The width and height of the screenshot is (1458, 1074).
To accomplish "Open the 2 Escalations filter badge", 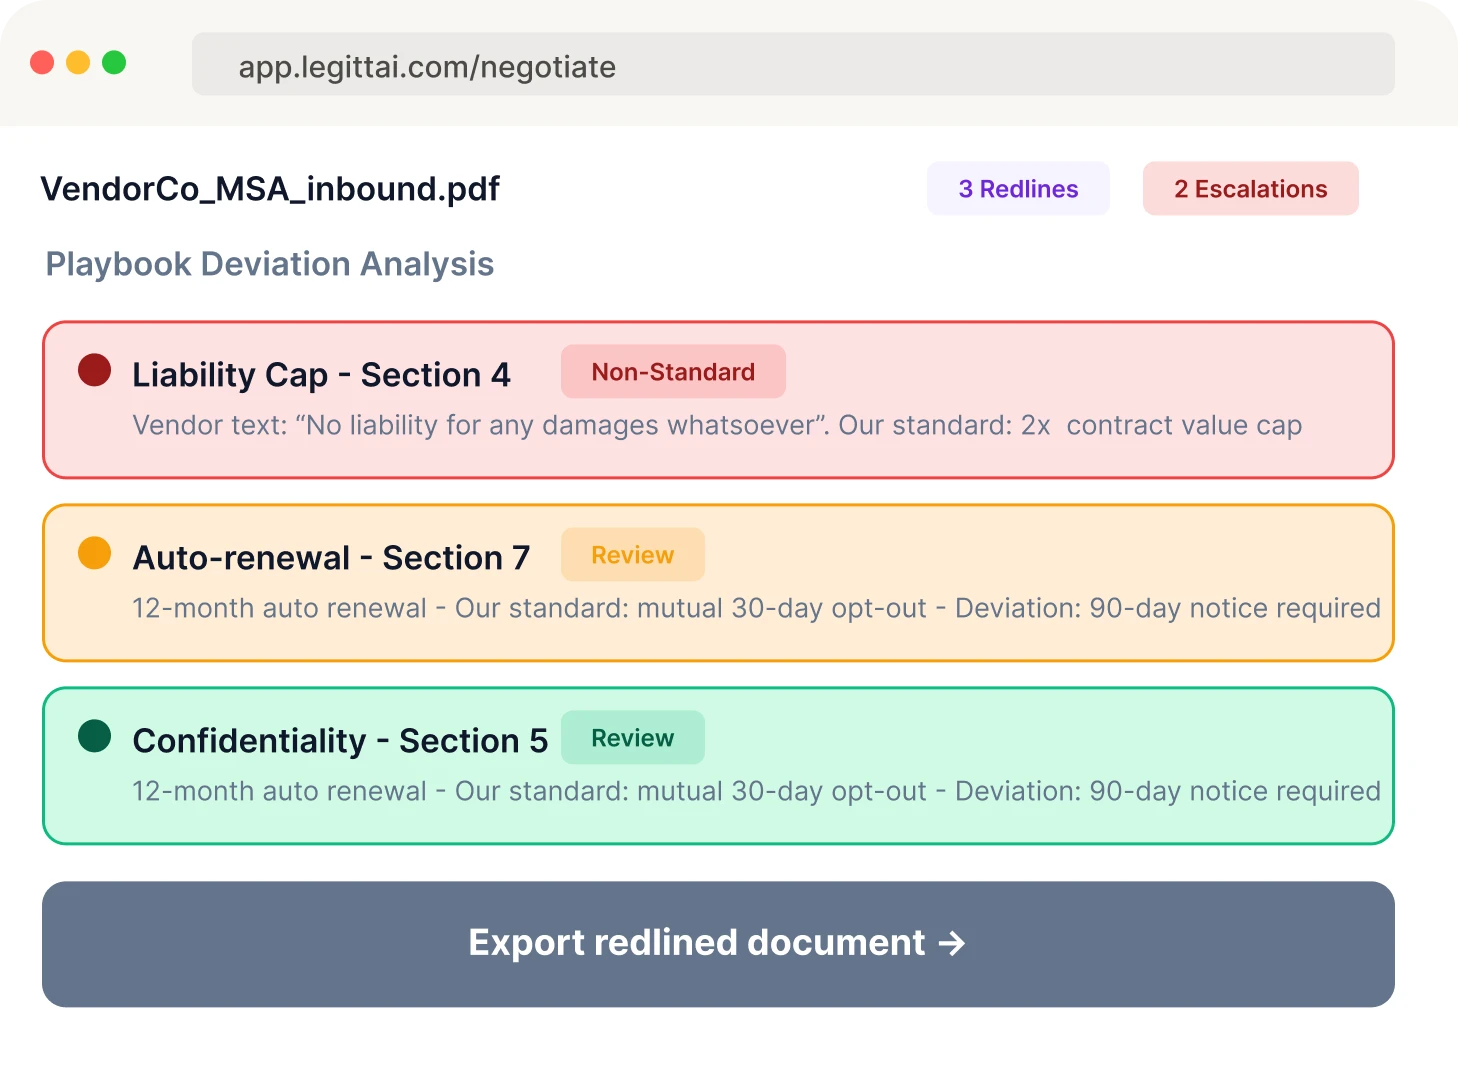I will pyautogui.click(x=1250, y=189).
